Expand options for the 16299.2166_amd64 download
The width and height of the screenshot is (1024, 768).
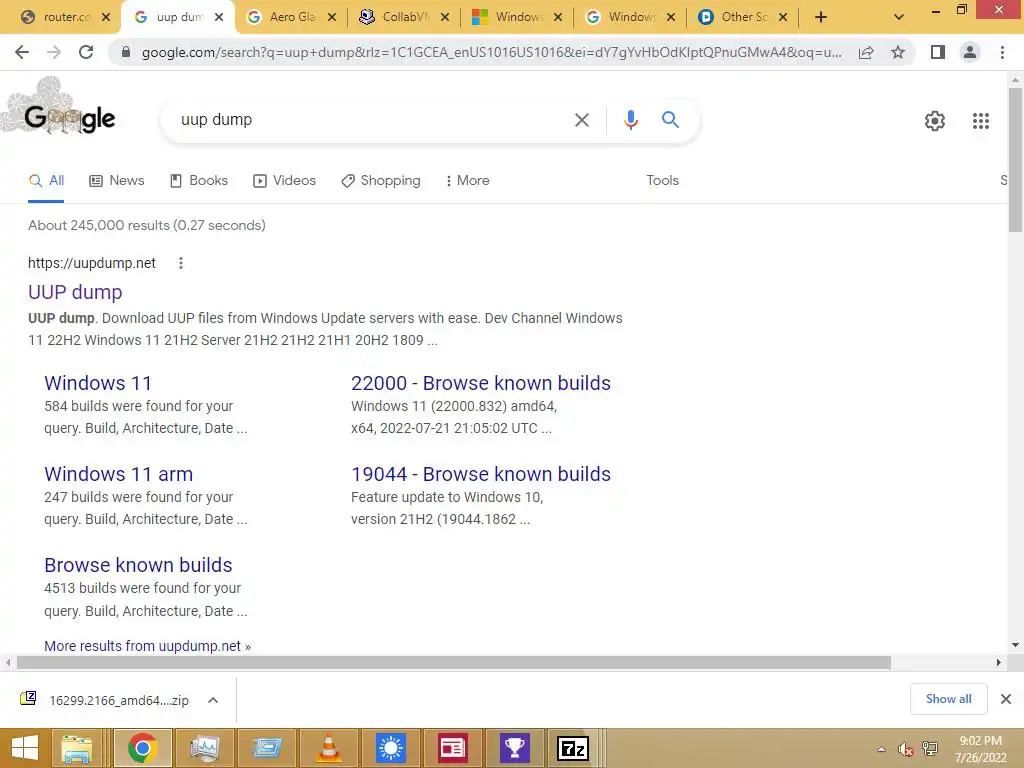tap(213, 700)
